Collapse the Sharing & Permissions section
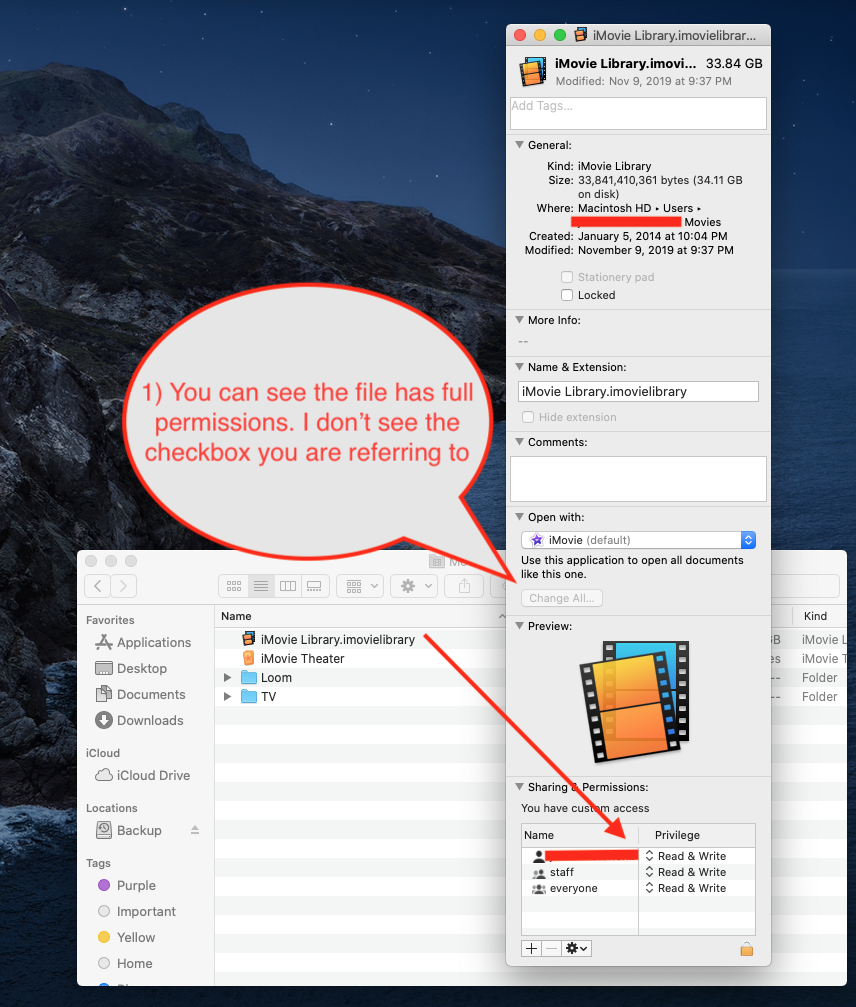 tap(520, 787)
